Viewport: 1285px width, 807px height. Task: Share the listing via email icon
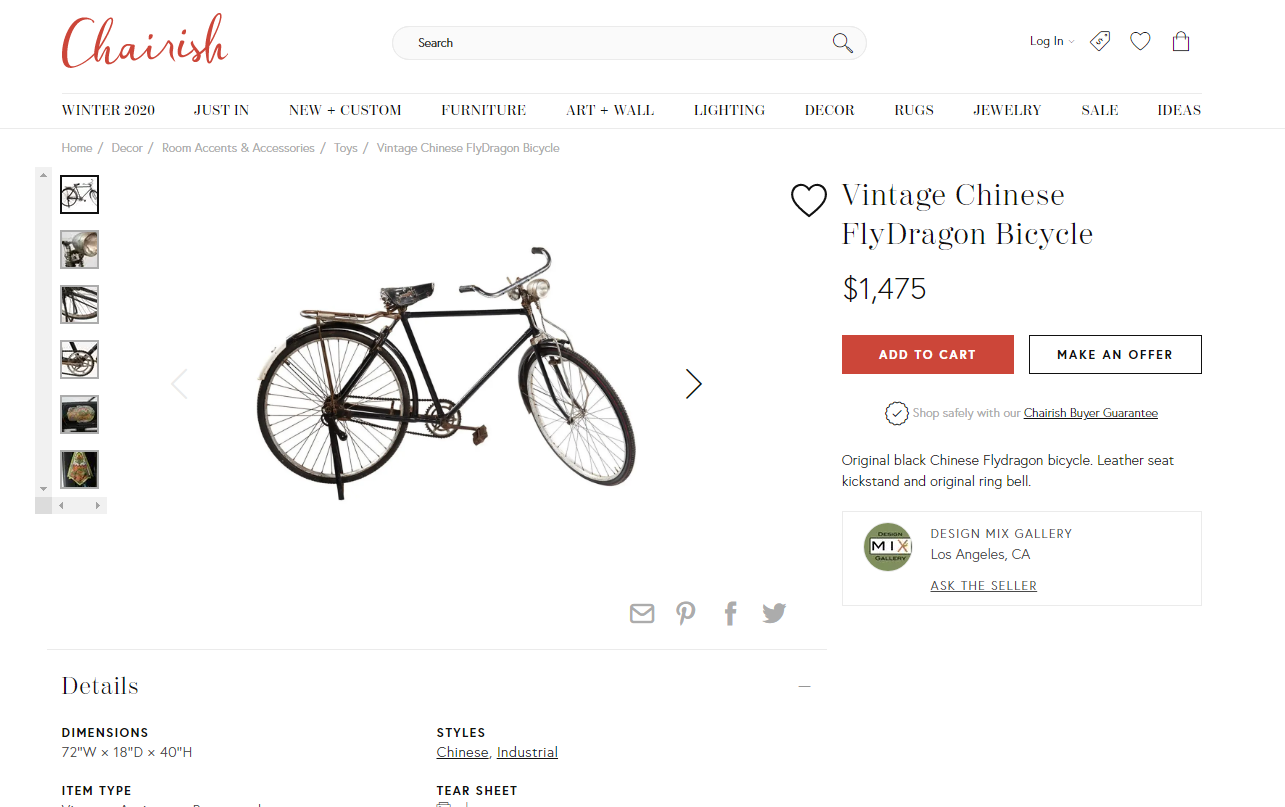click(642, 613)
